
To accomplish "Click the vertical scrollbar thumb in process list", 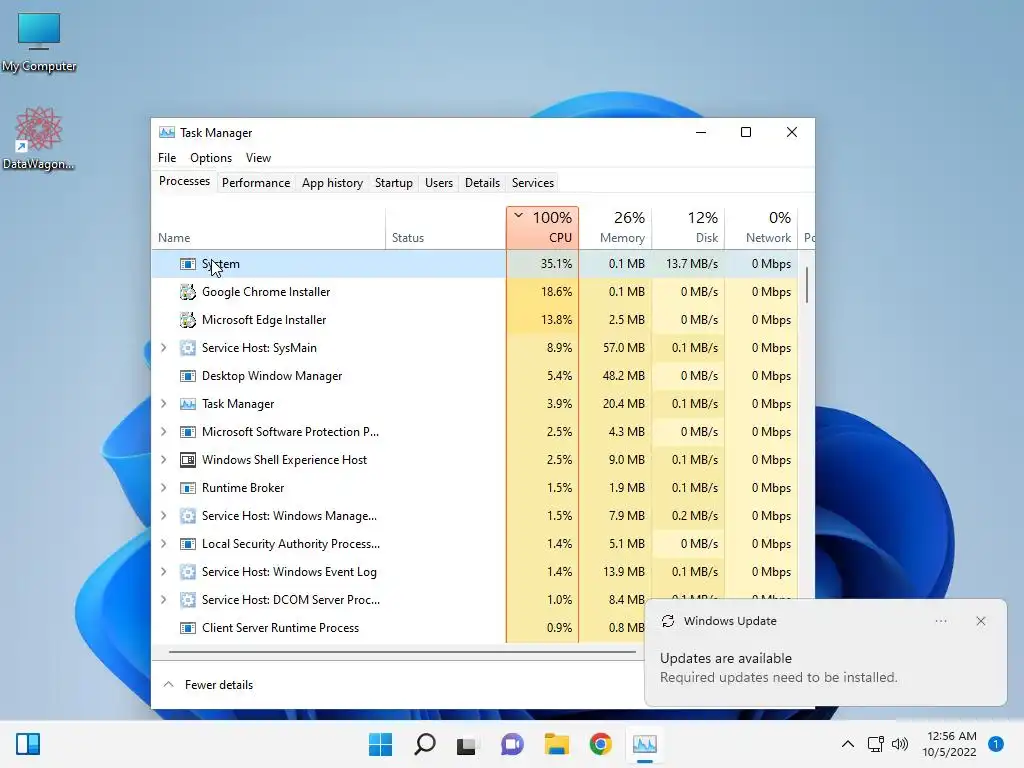I will click(x=807, y=285).
